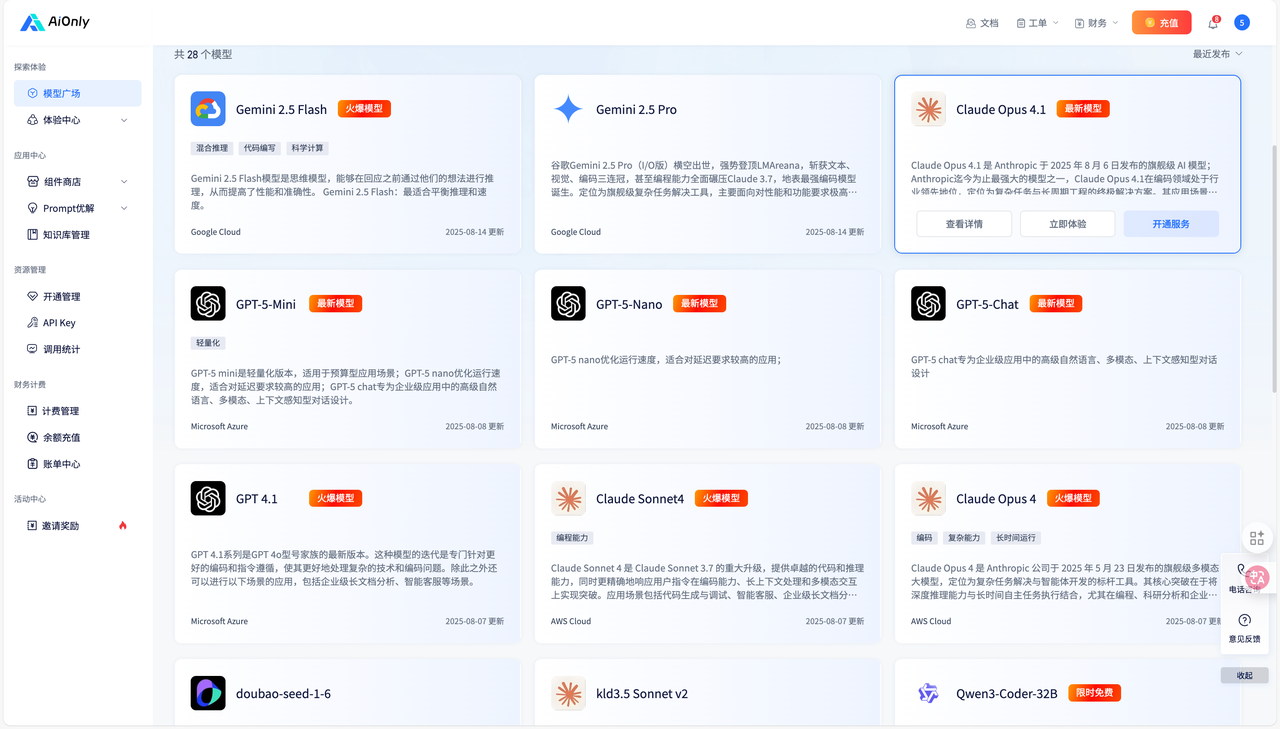Click the Gemini 2.5 Pro star logo

pos(568,109)
